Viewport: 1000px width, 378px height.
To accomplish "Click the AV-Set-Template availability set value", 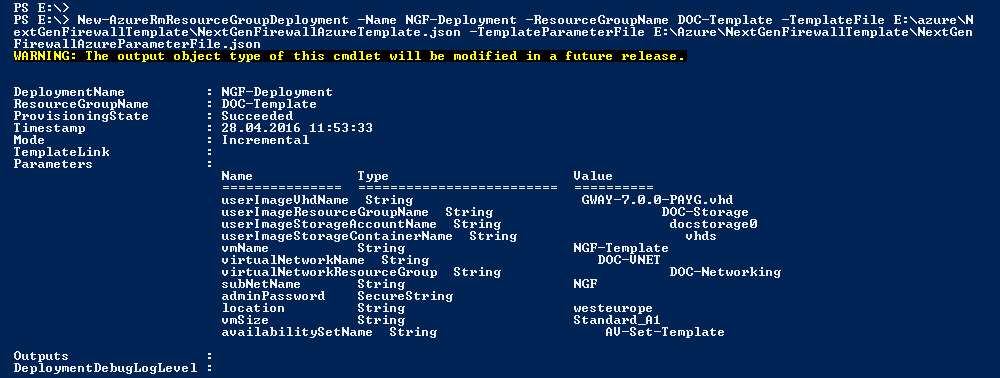I will 665,332.
